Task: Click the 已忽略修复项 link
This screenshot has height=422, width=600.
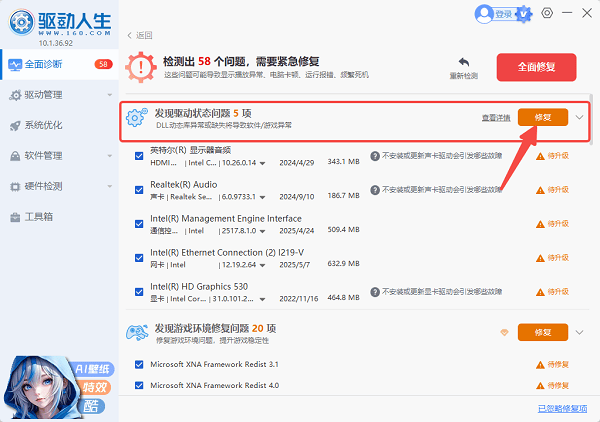Action: (564, 408)
